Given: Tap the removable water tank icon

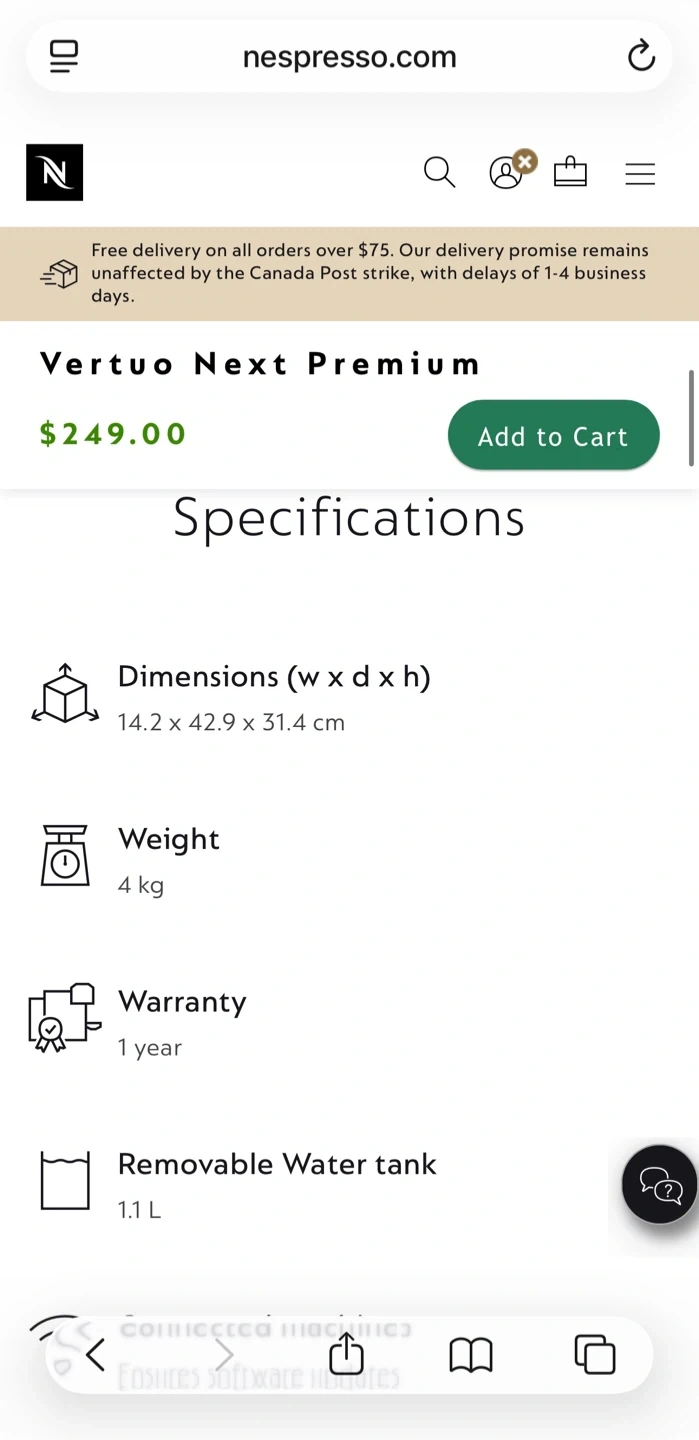Looking at the screenshot, I should 65,1181.
